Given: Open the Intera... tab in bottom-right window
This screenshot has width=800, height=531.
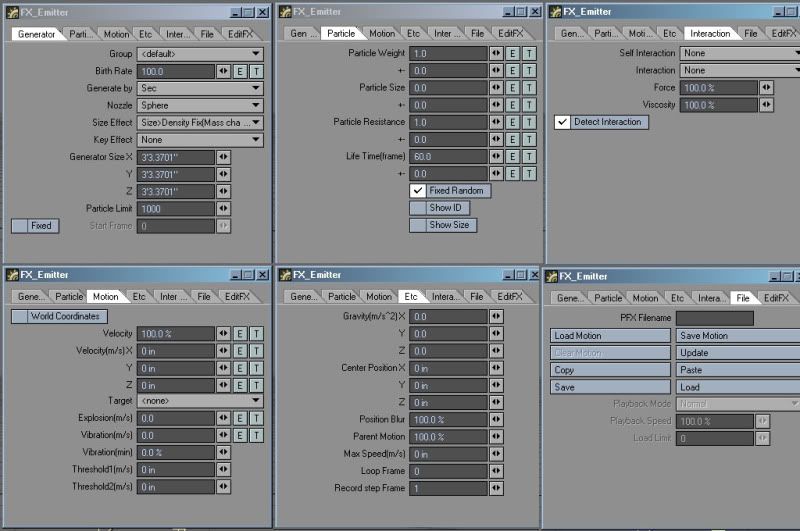Looking at the screenshot, I should (x=710, y=298).
